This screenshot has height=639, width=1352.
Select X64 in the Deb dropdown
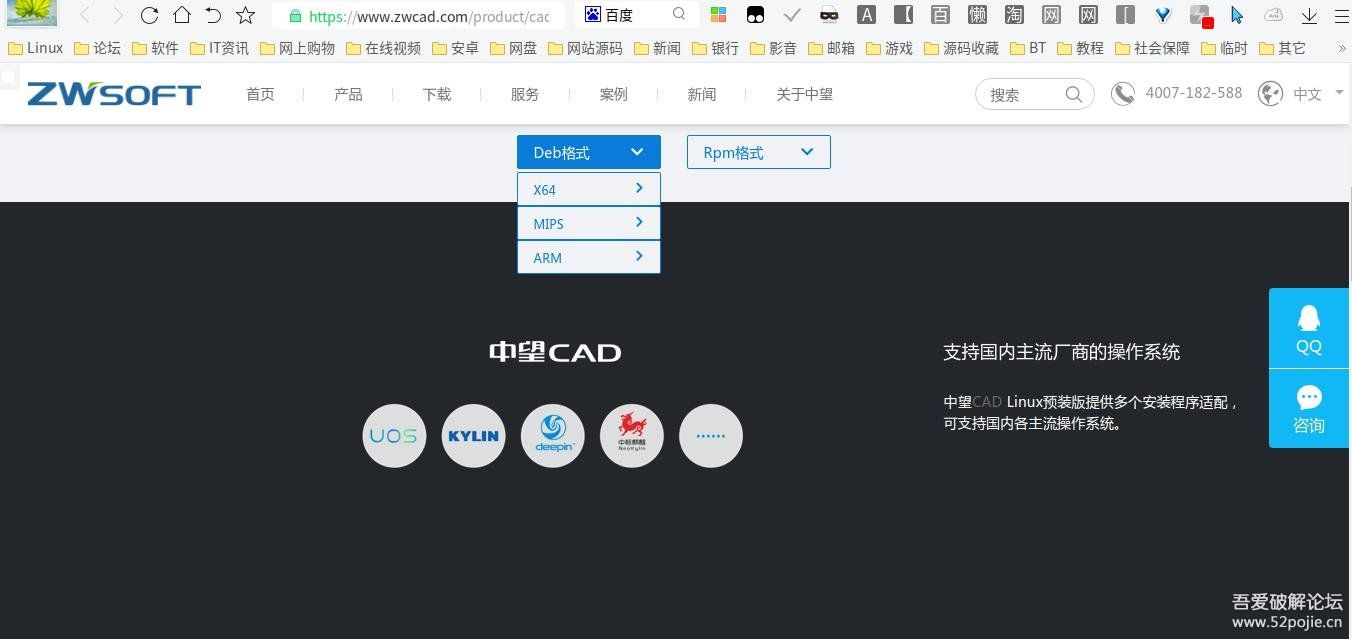tap(589, 189)
